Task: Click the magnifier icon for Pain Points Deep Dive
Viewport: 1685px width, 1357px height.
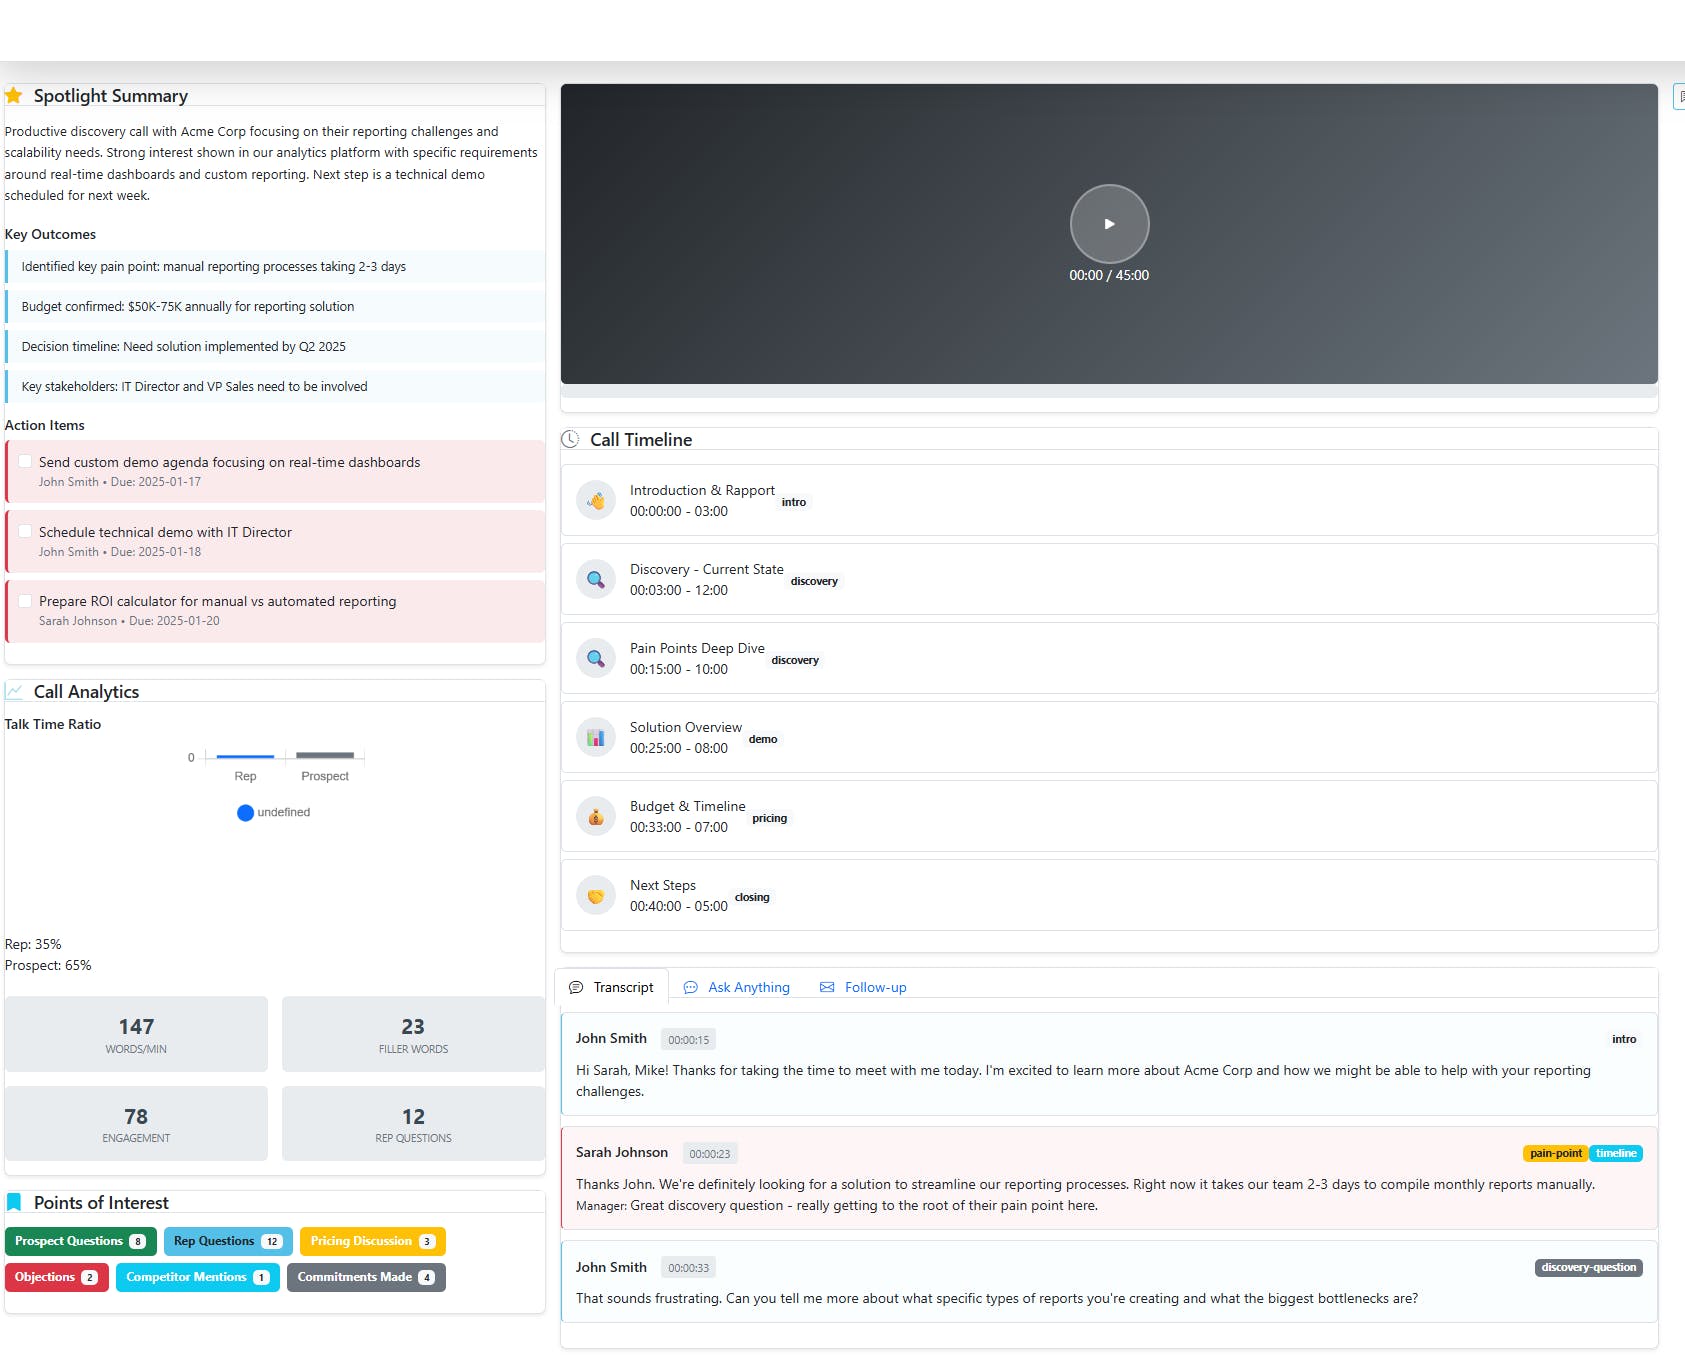Action: click(x=595, y=658)
